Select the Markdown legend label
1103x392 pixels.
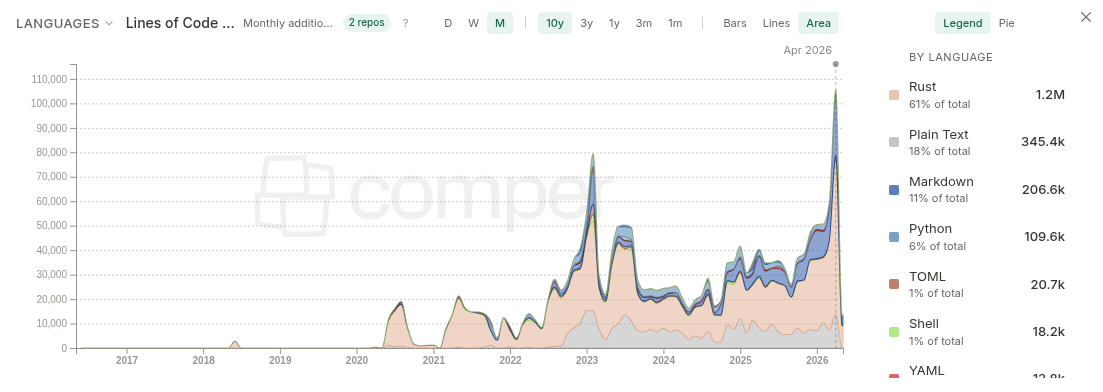[941, 182]
